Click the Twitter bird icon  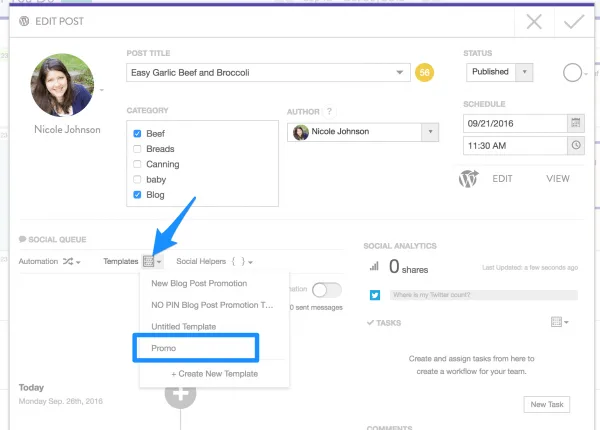pos(375,295)
